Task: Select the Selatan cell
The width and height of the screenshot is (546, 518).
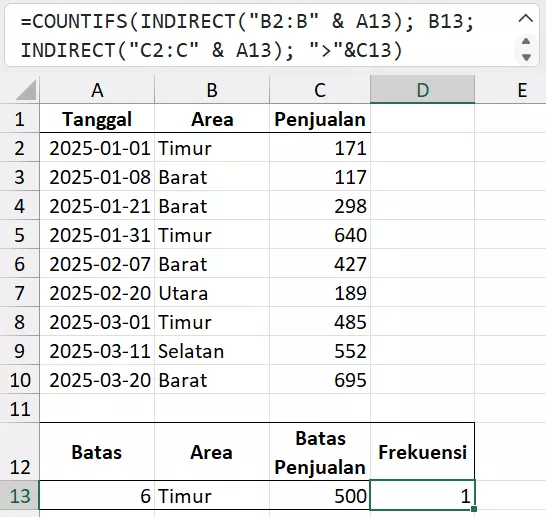Action: coord(212,351)
